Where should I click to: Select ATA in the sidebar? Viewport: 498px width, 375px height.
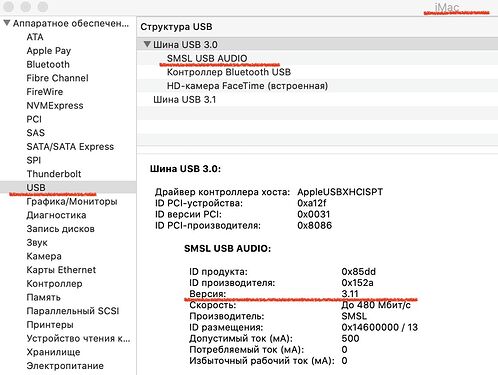(35, 37)
